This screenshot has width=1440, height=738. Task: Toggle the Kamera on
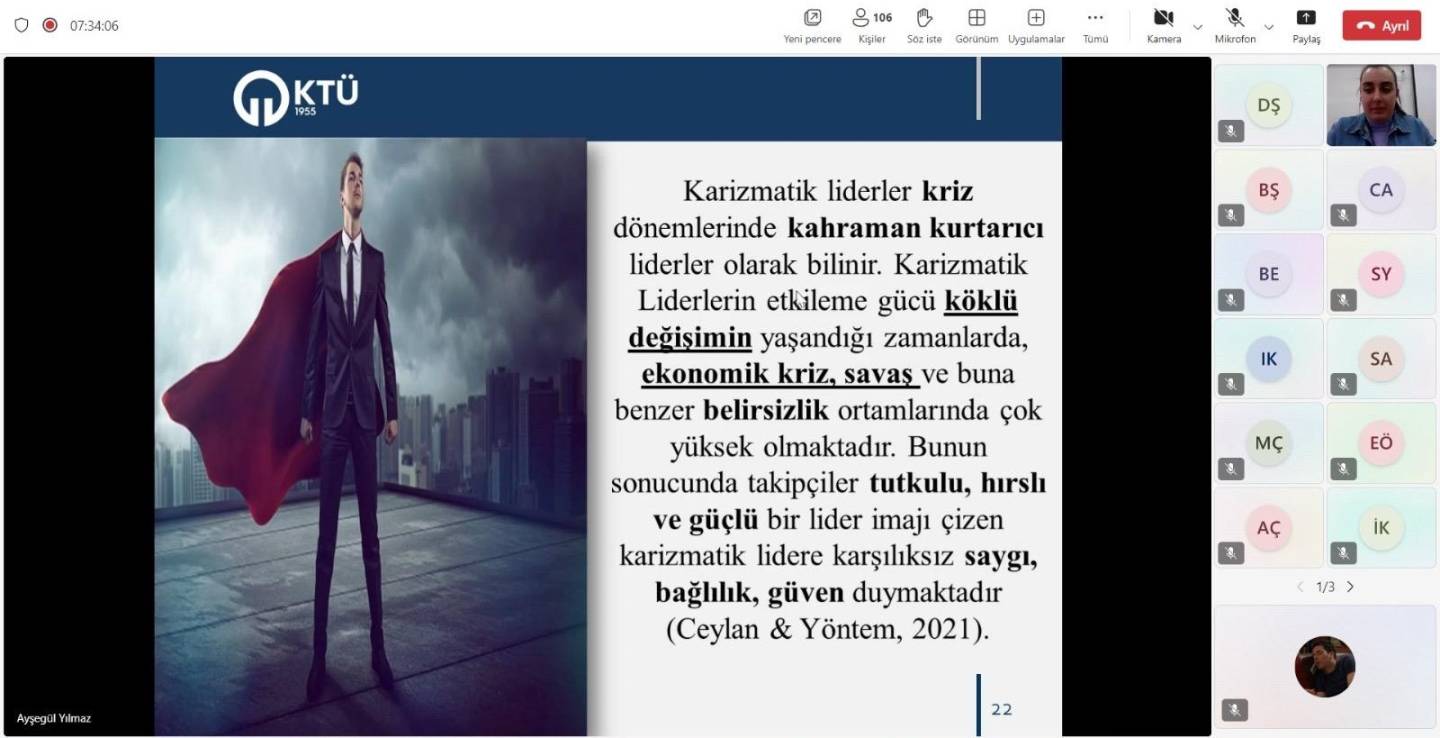coord(1163,26)
